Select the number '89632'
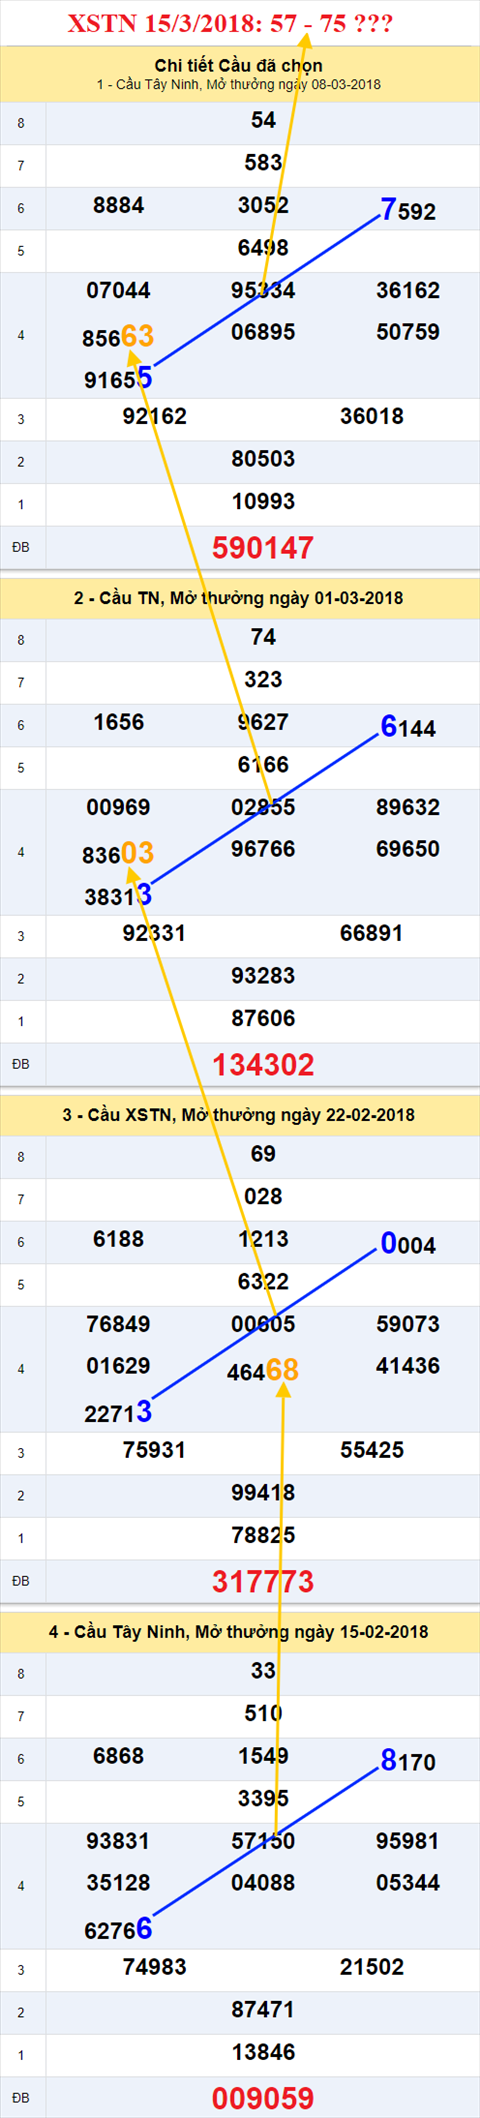The height and width of the screenshot is (2118, 480). (408, 807)
